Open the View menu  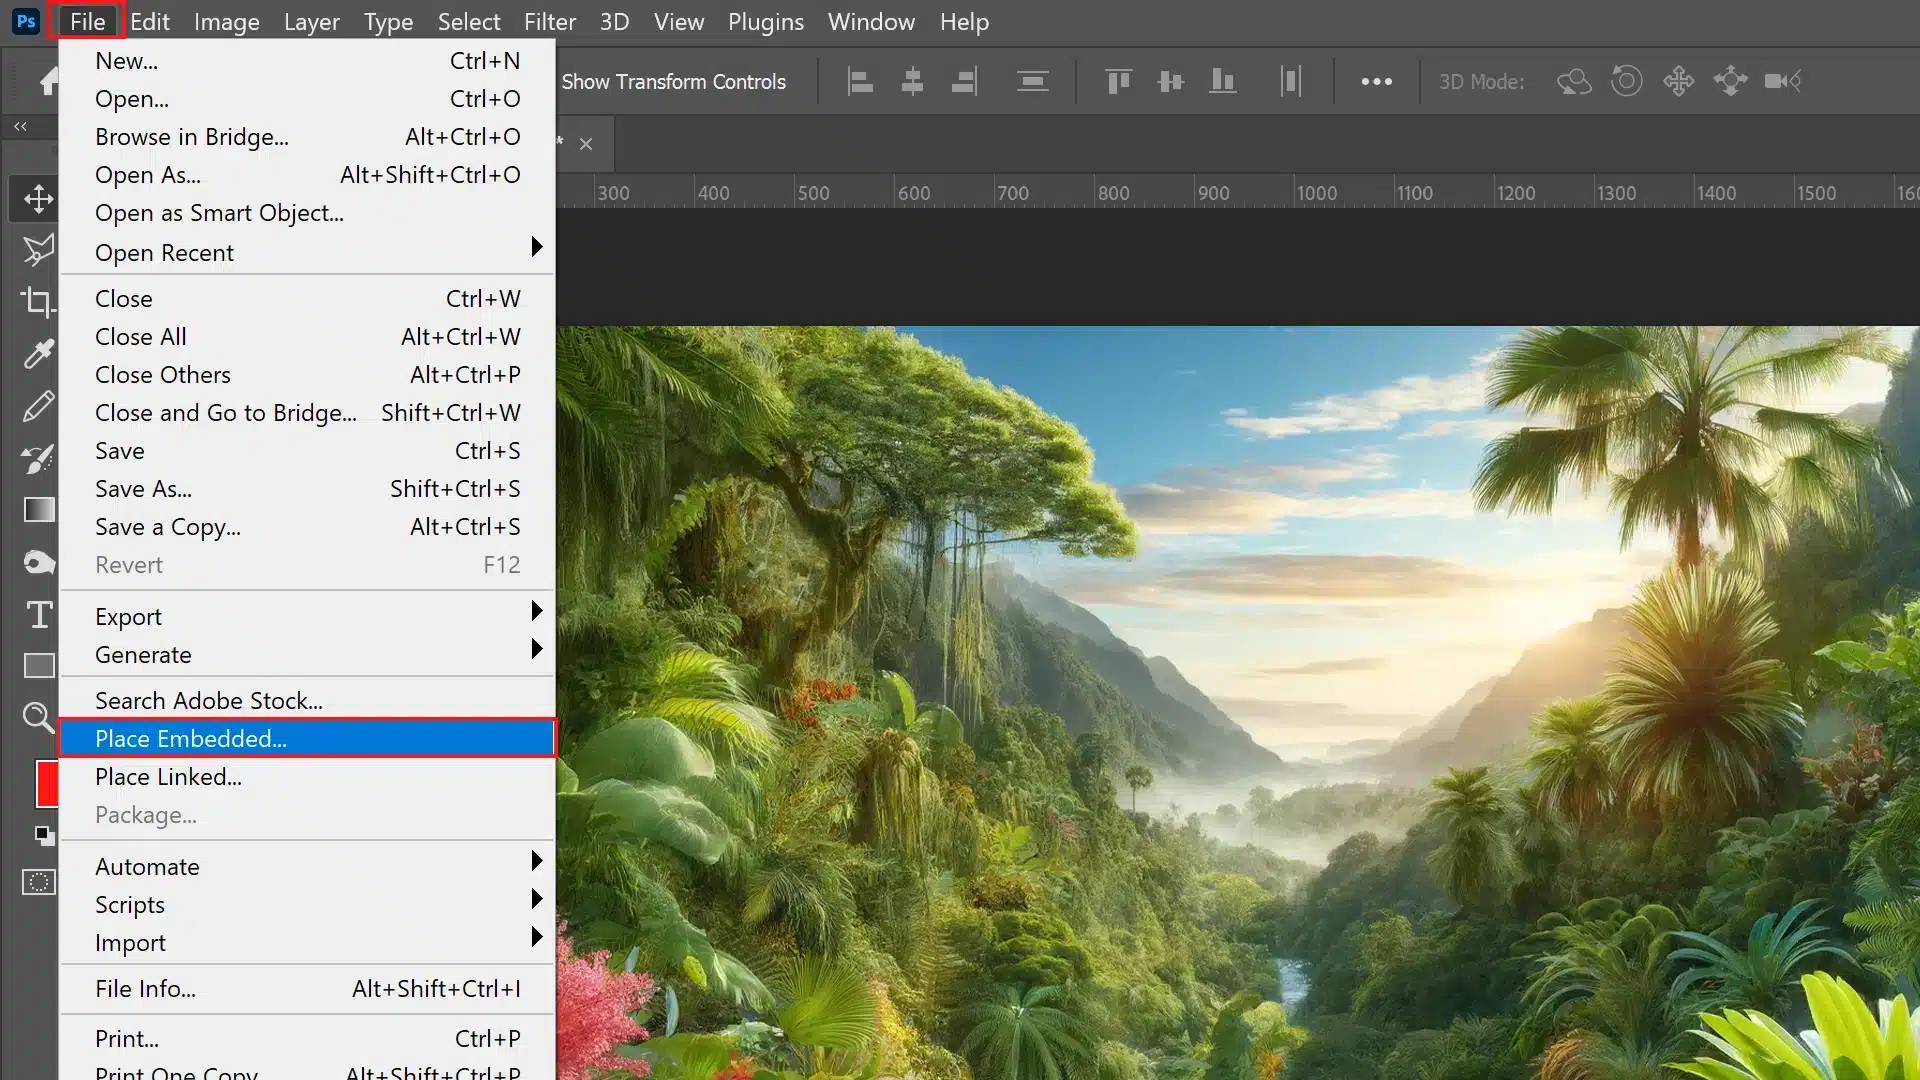(679, 21)
